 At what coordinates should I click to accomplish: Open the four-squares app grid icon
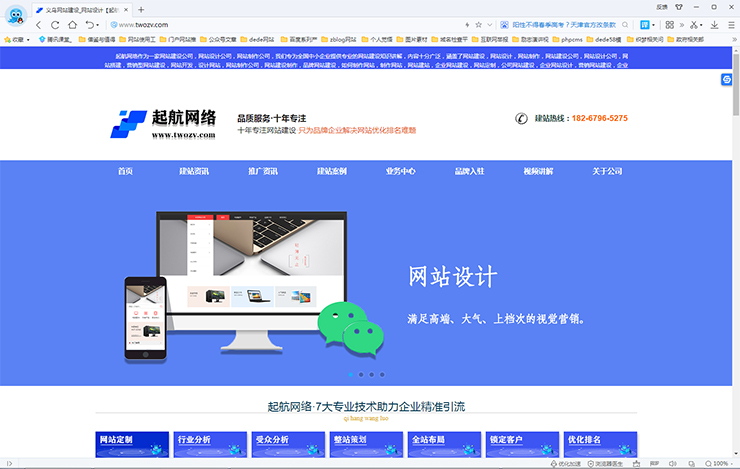click(670, 25)
